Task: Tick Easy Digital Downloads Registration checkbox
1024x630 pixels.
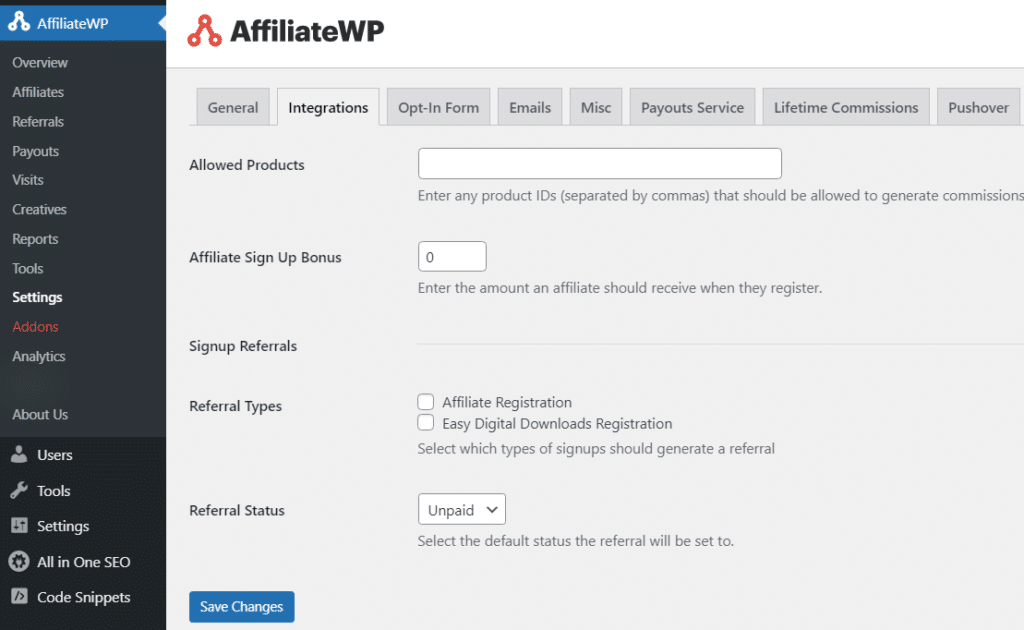Action: [426, 423]
